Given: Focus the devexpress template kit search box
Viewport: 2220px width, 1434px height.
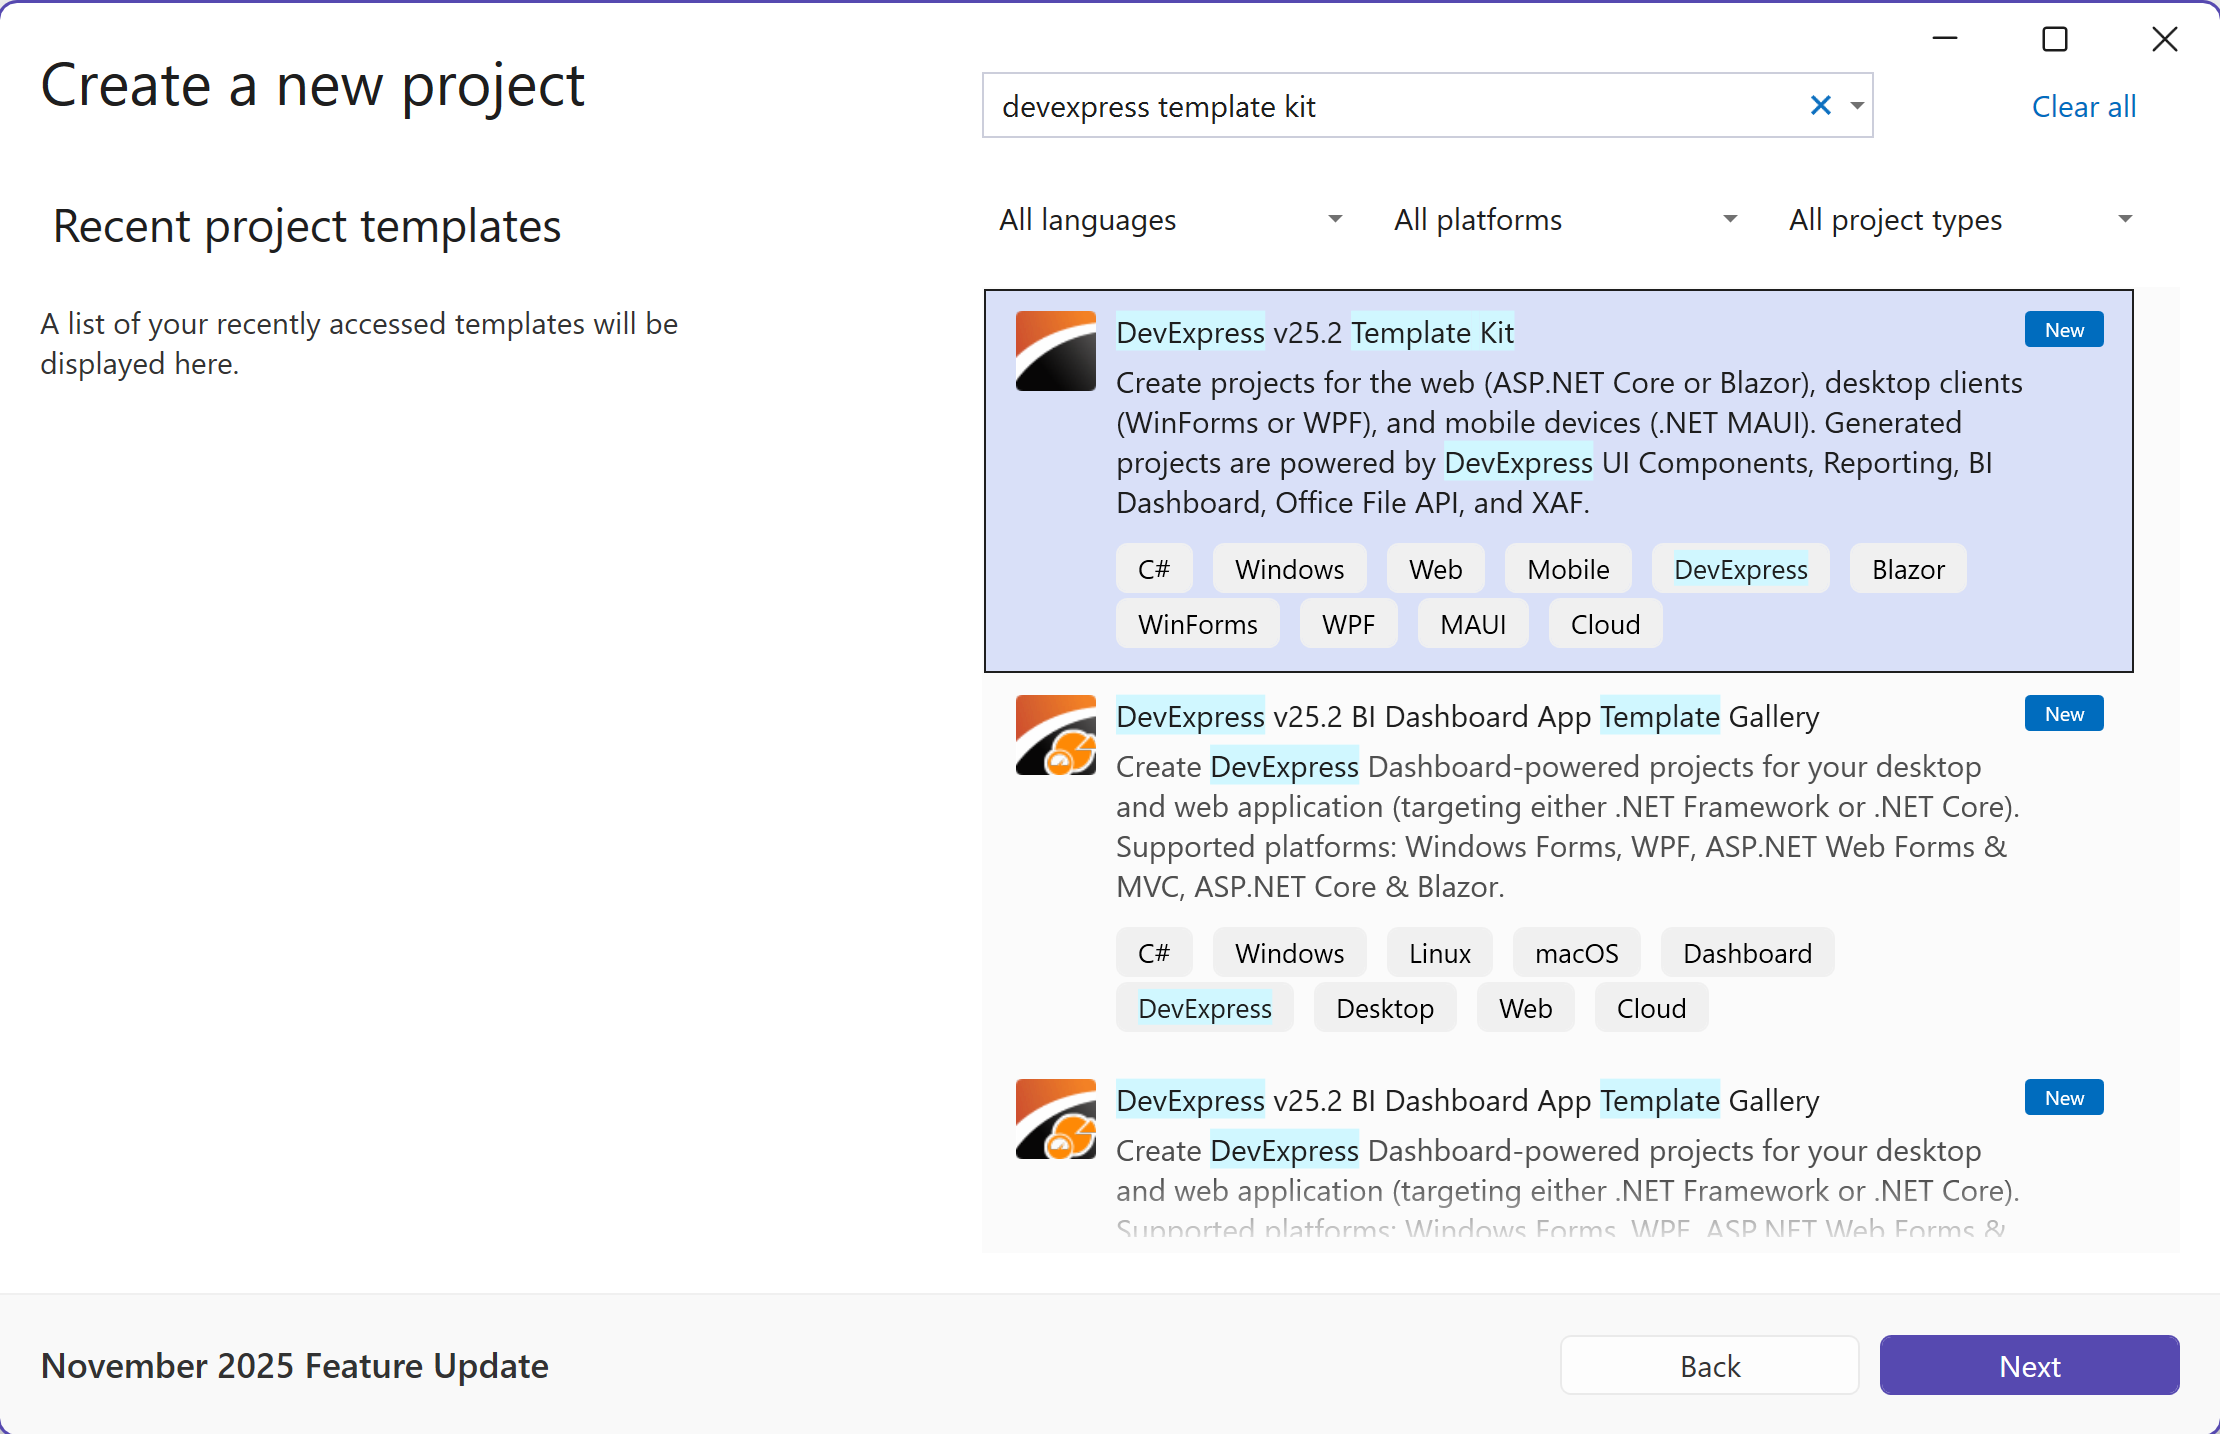Looking at the screenshot, I should (1390, 106).
